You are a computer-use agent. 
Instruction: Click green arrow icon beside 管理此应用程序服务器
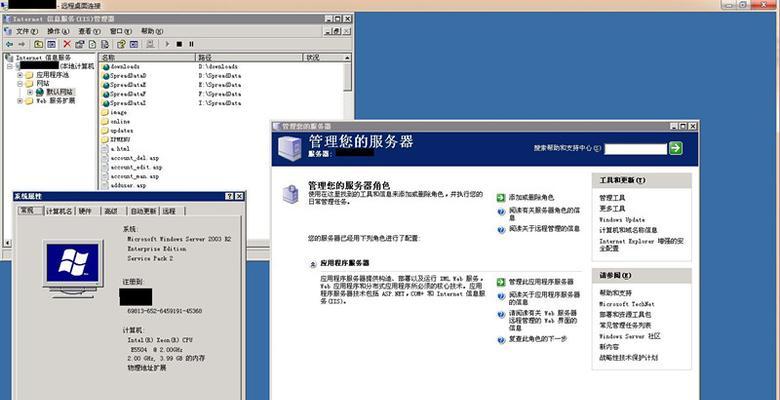[x=501, y=282]
